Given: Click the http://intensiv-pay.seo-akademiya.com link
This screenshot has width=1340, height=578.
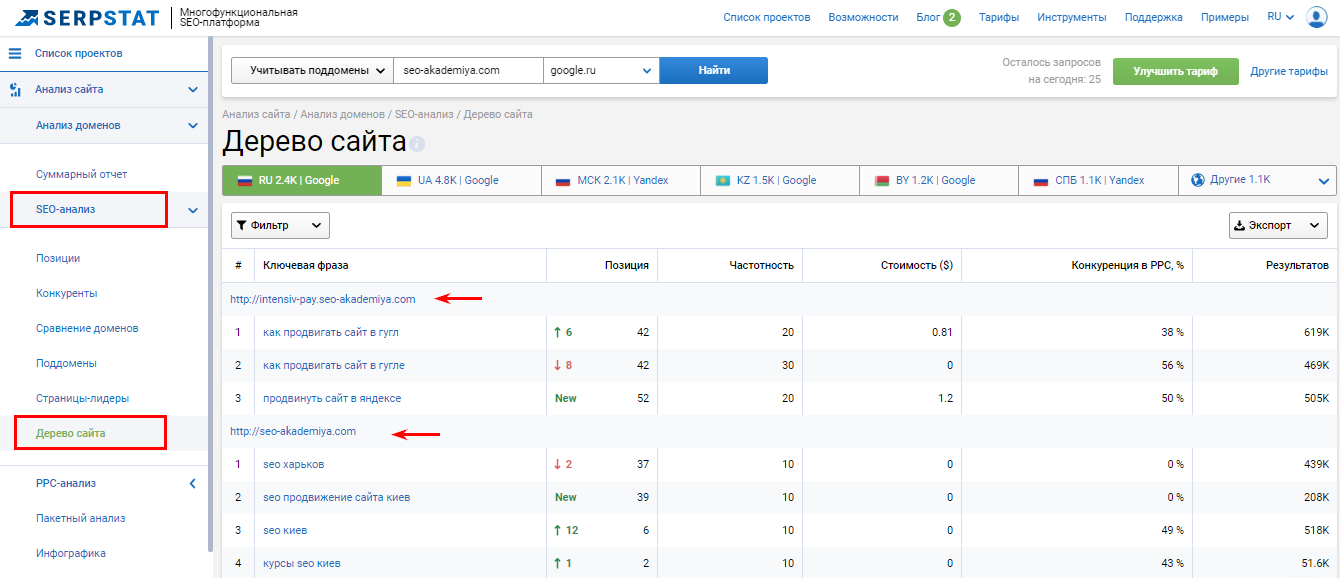Looking at the screenshot, I should [x=322, y=299].
